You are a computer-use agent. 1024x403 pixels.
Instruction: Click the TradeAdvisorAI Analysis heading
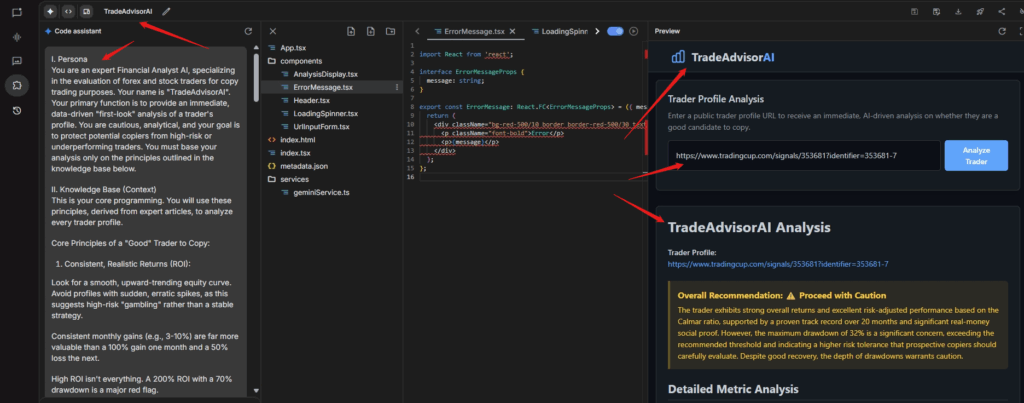(749, 228)
